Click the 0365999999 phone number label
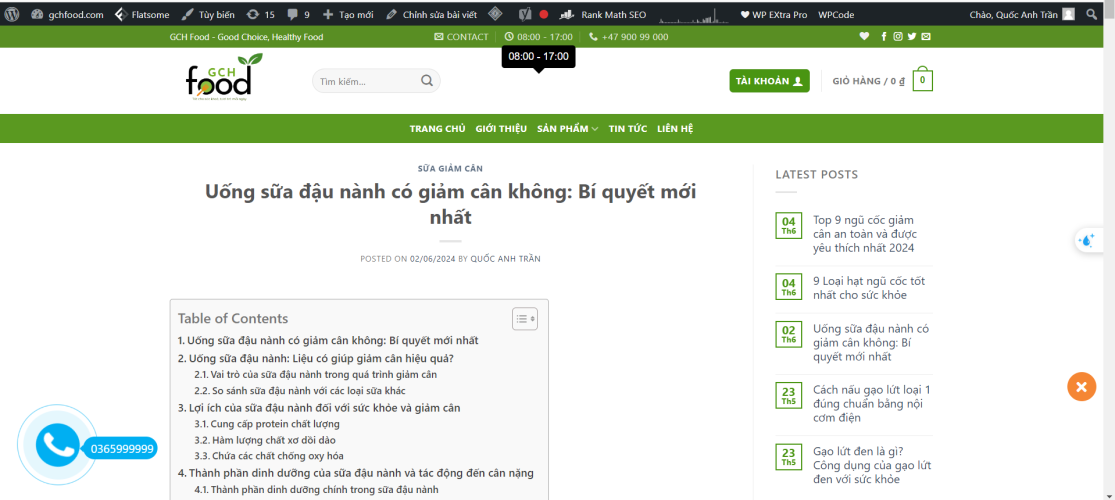This screenshot has width=1115, height=500. click(x=122, y=449)
